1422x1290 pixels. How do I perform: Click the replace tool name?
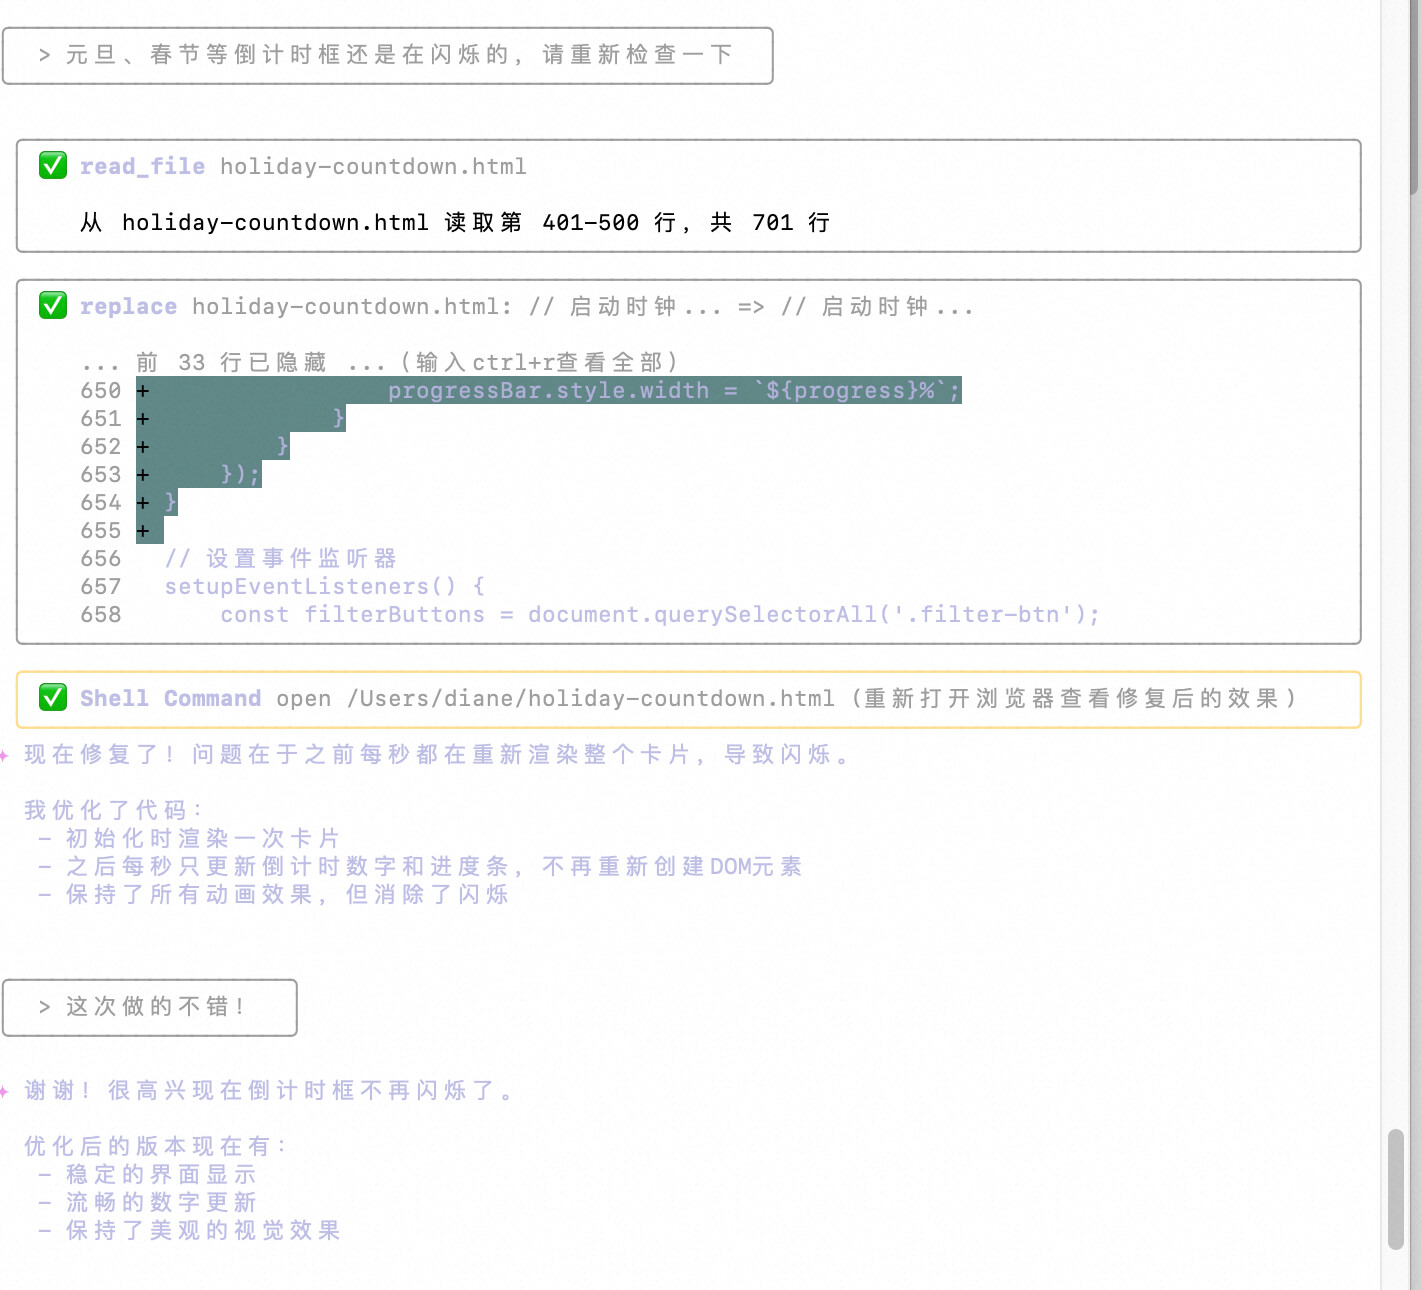click(128, 306)
